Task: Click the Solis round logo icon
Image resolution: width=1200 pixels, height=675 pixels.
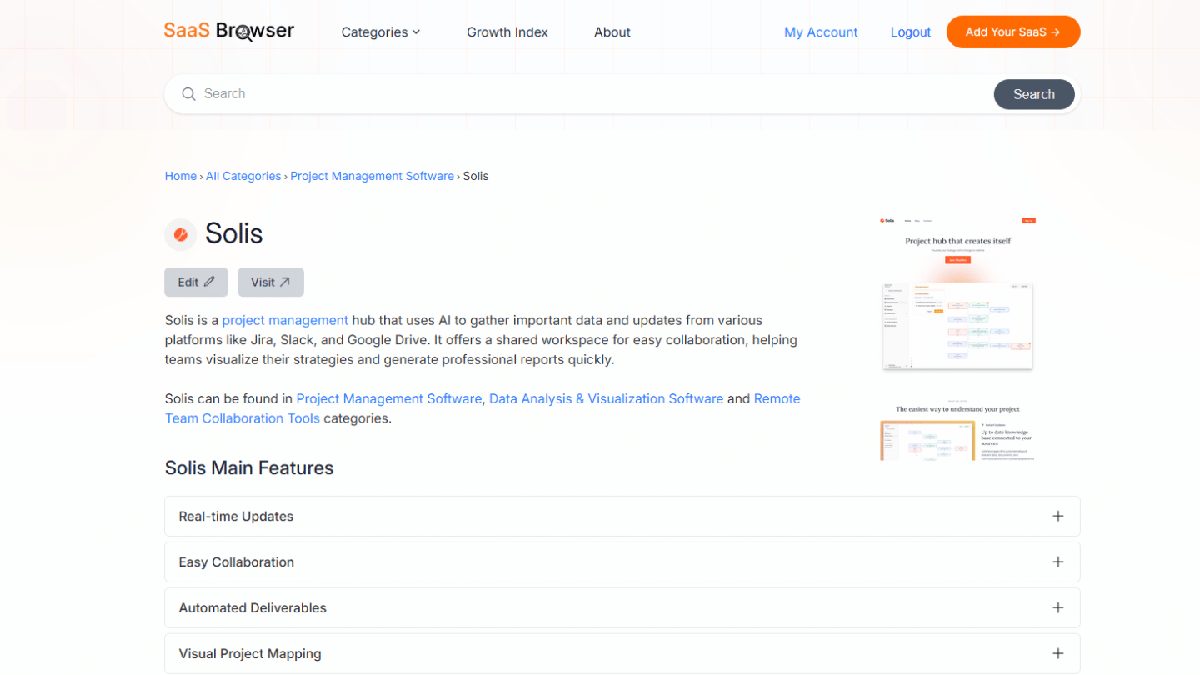Action: click(x=181, y=234)
